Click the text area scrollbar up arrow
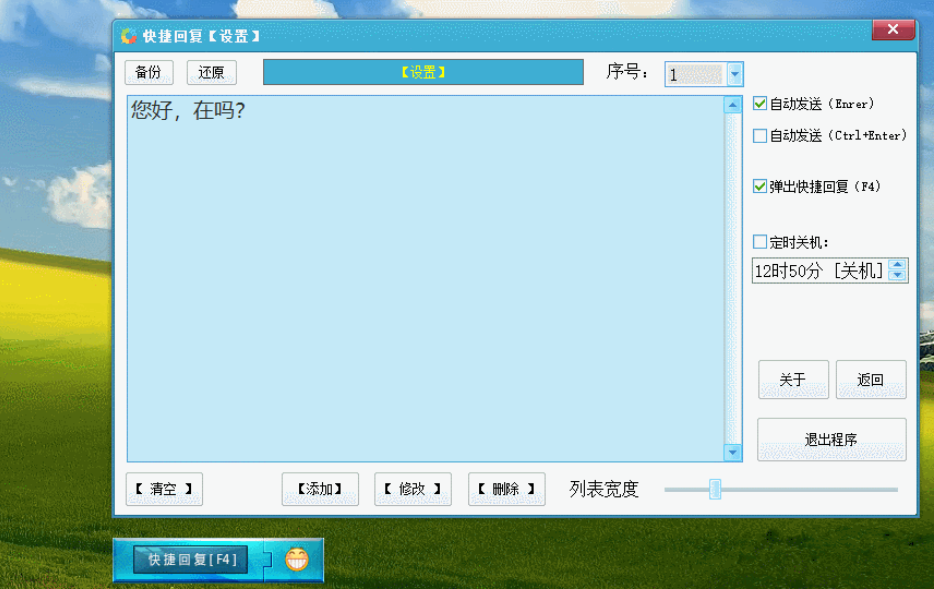Viewport: 934px width, 589px height. tap(732, 105)
